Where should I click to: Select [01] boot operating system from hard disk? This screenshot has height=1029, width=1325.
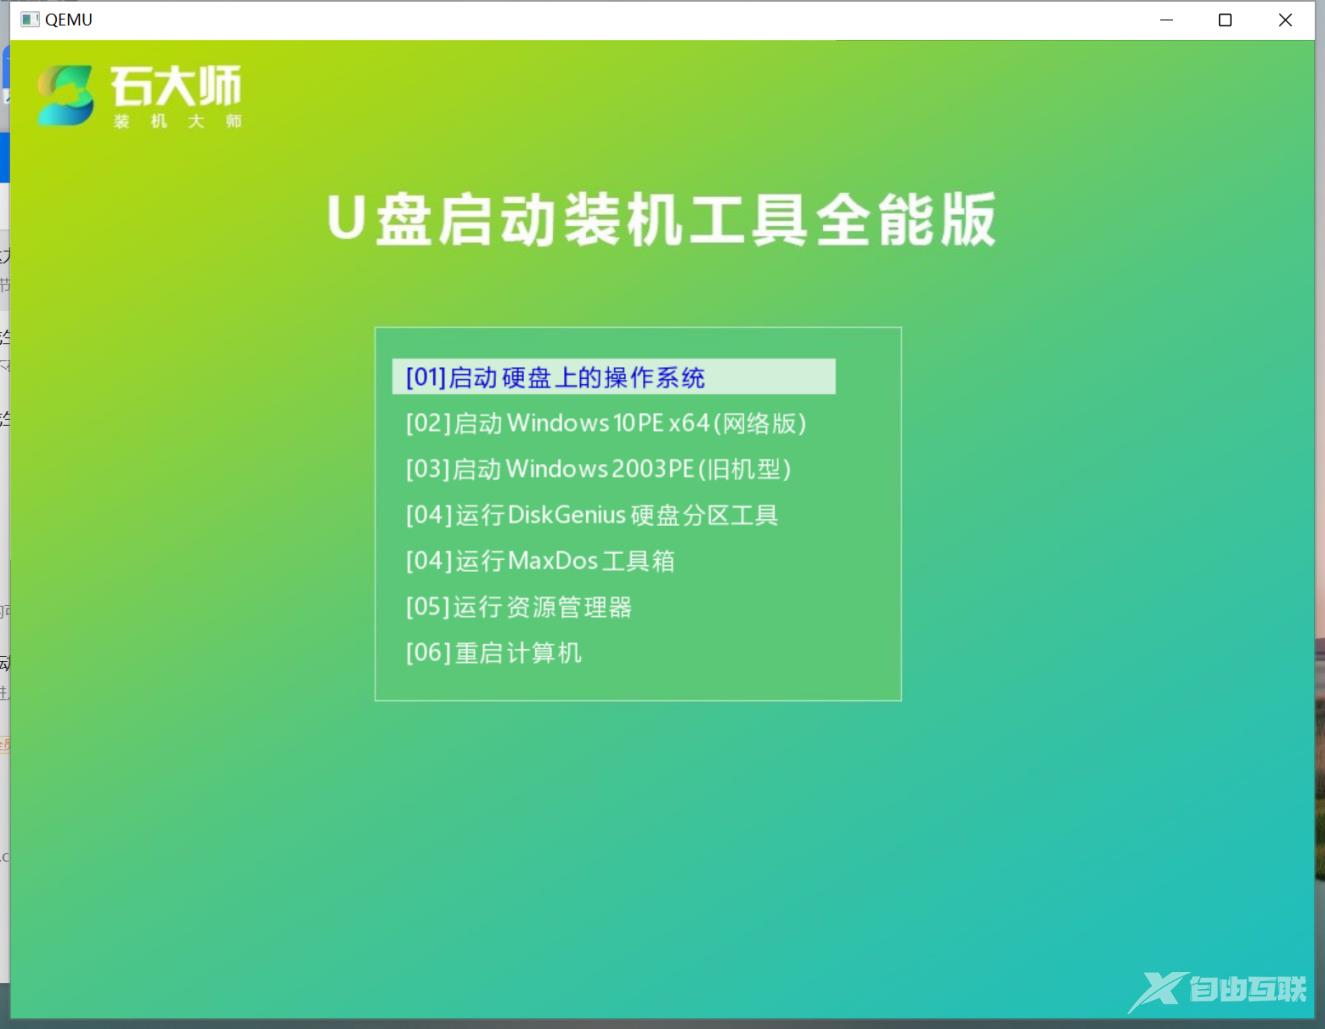[614, 377]
